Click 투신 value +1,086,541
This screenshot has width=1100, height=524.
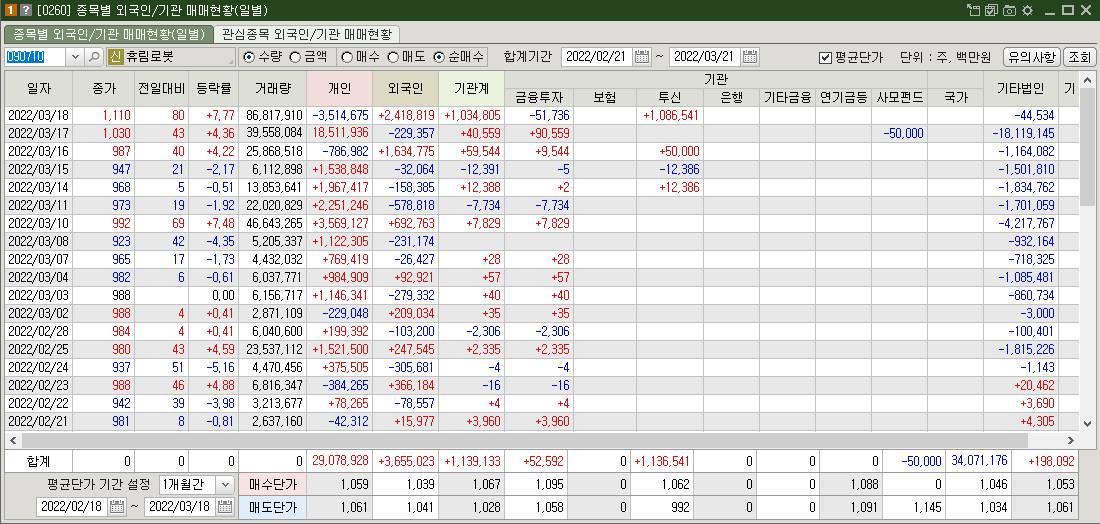(670, 115)
